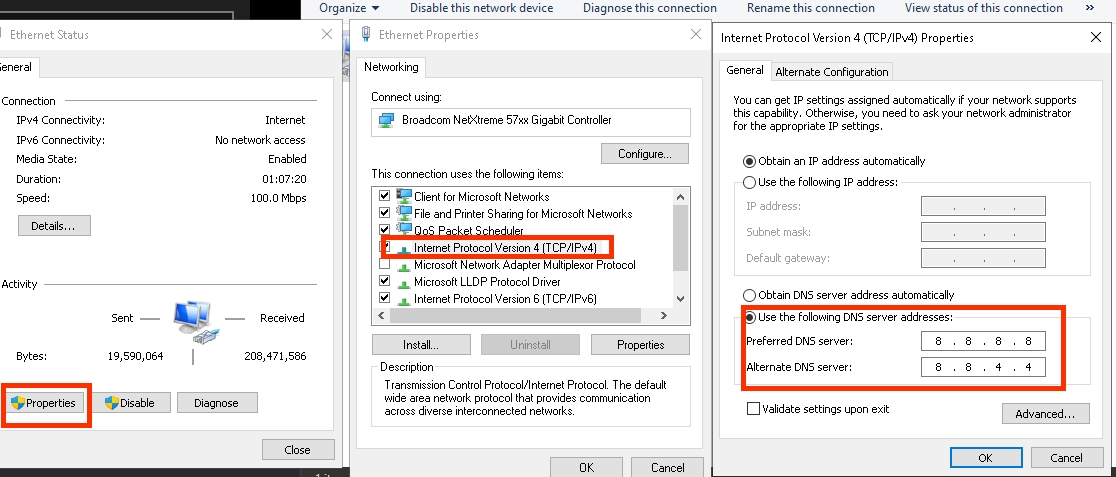This screenshot has height=477, width=1116.
Task: Select Use the following IP address
Action: coord(749,182)
